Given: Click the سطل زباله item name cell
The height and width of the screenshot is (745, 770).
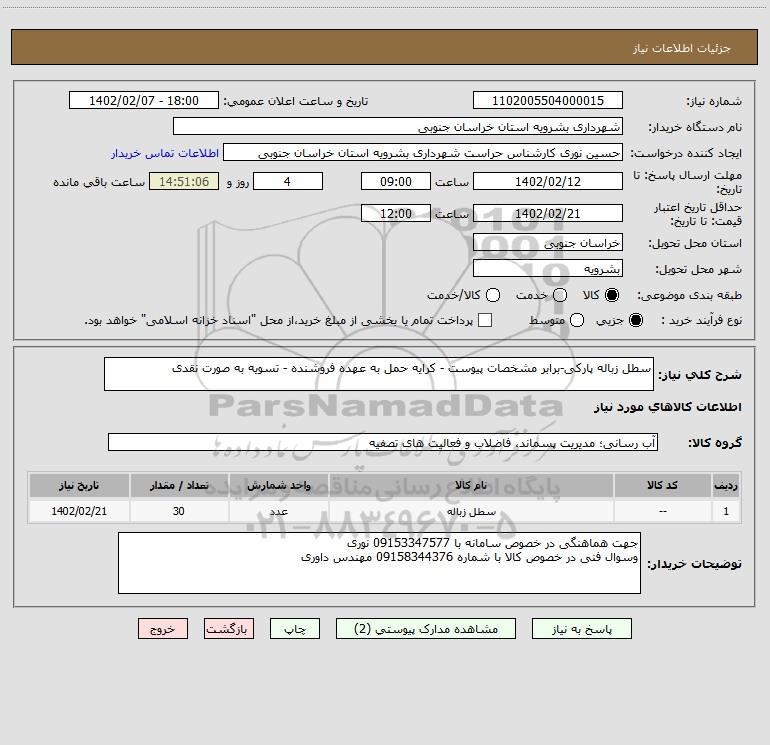Looking at the screenshot, I should coord(471,511).
